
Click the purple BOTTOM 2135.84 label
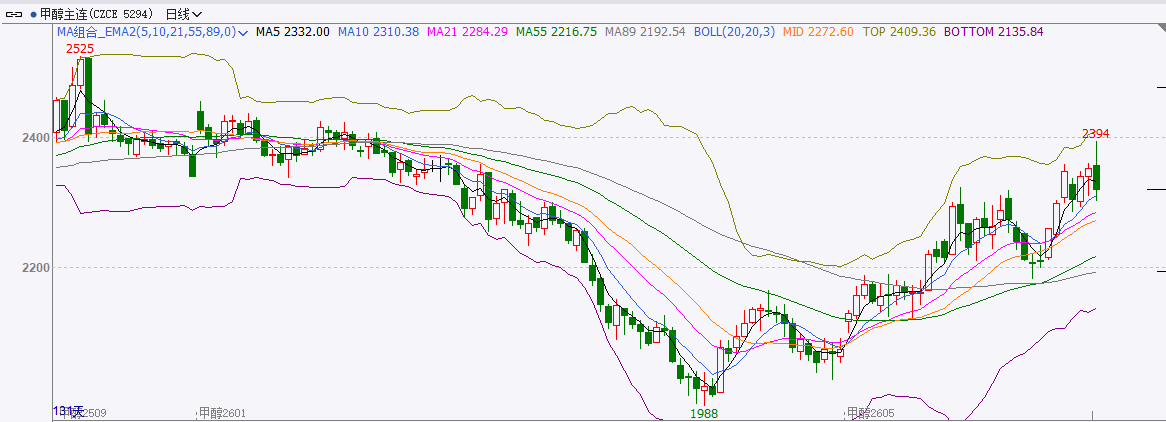tap(993, 32)
